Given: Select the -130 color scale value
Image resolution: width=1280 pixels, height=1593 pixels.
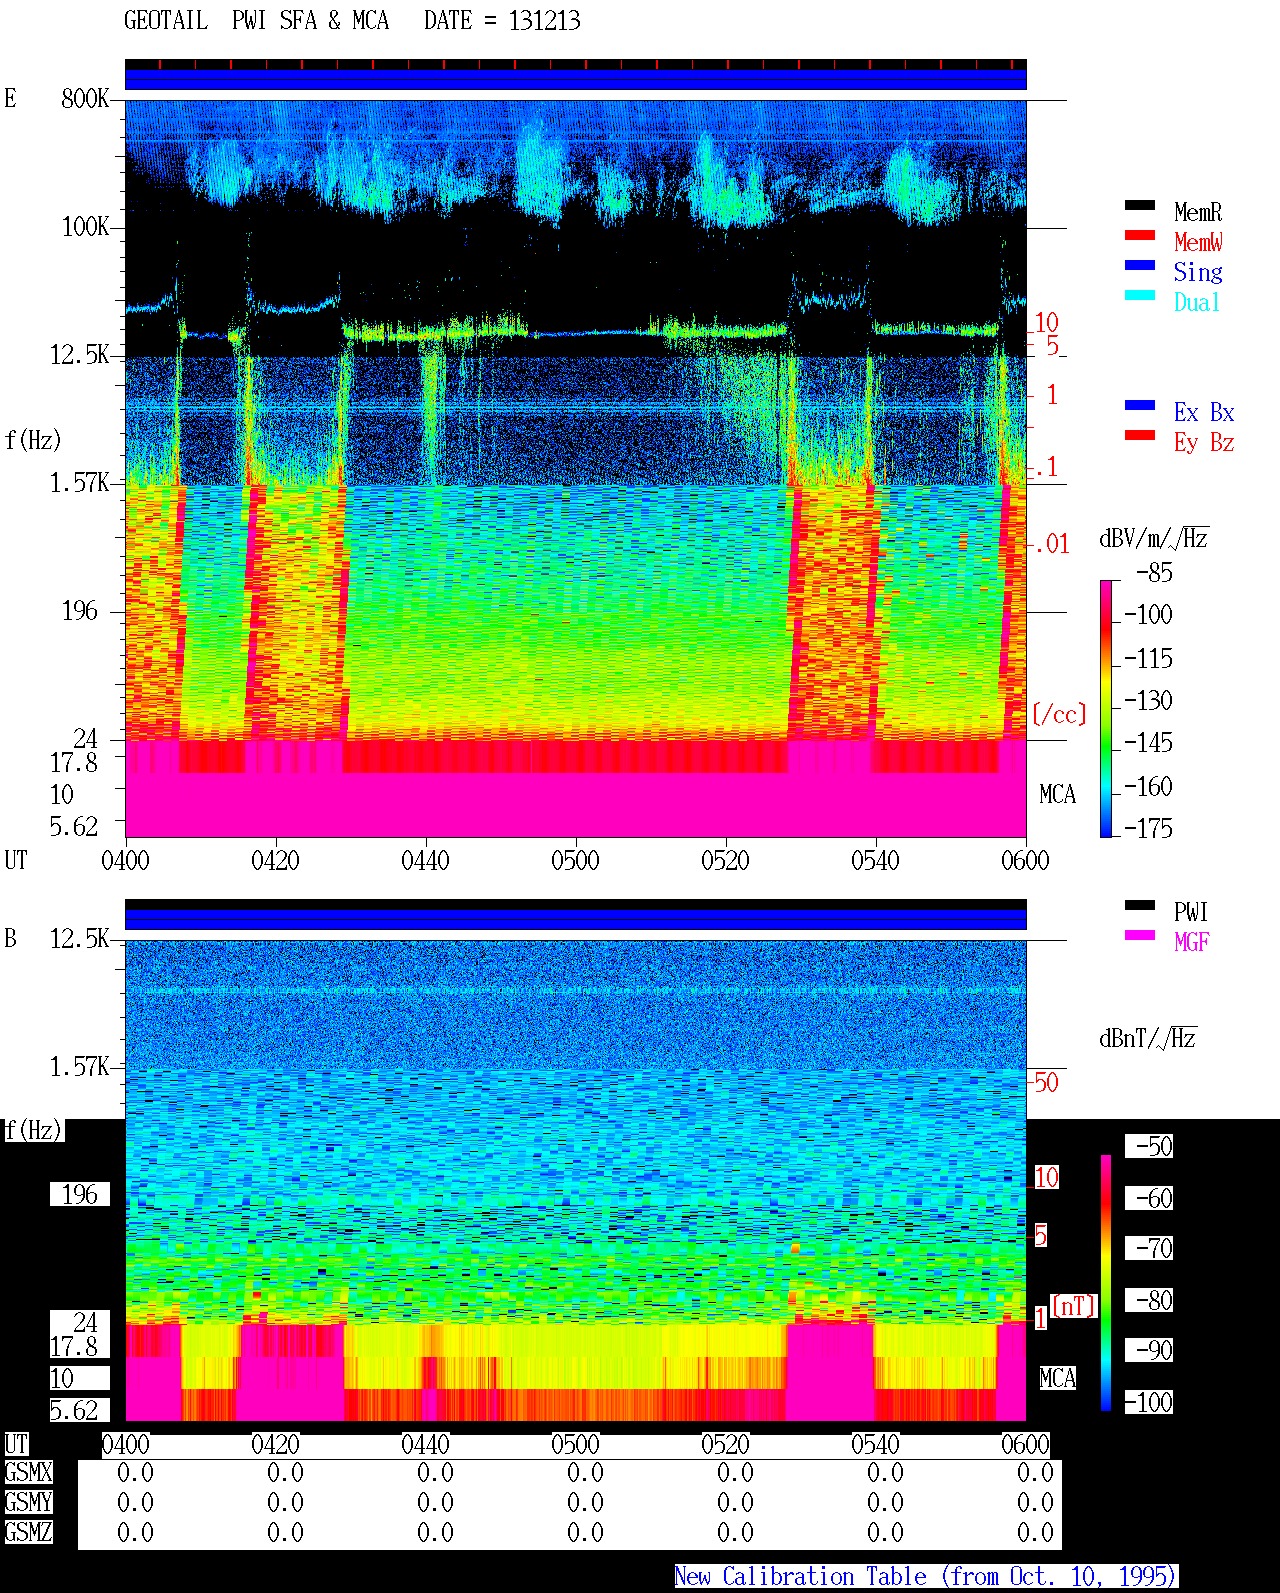Looking at the screenshot, I should click(1148, 701).
